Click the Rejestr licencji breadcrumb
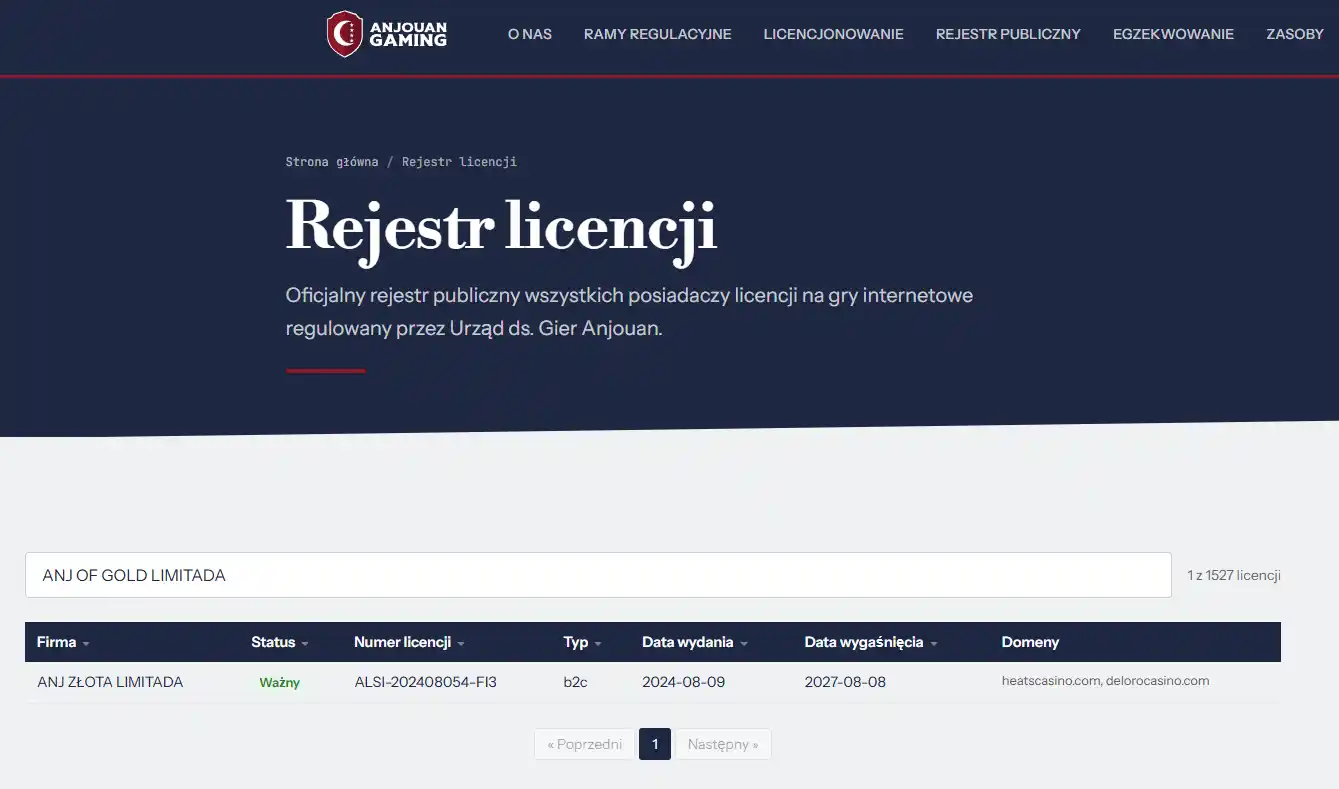 (459, 162)
